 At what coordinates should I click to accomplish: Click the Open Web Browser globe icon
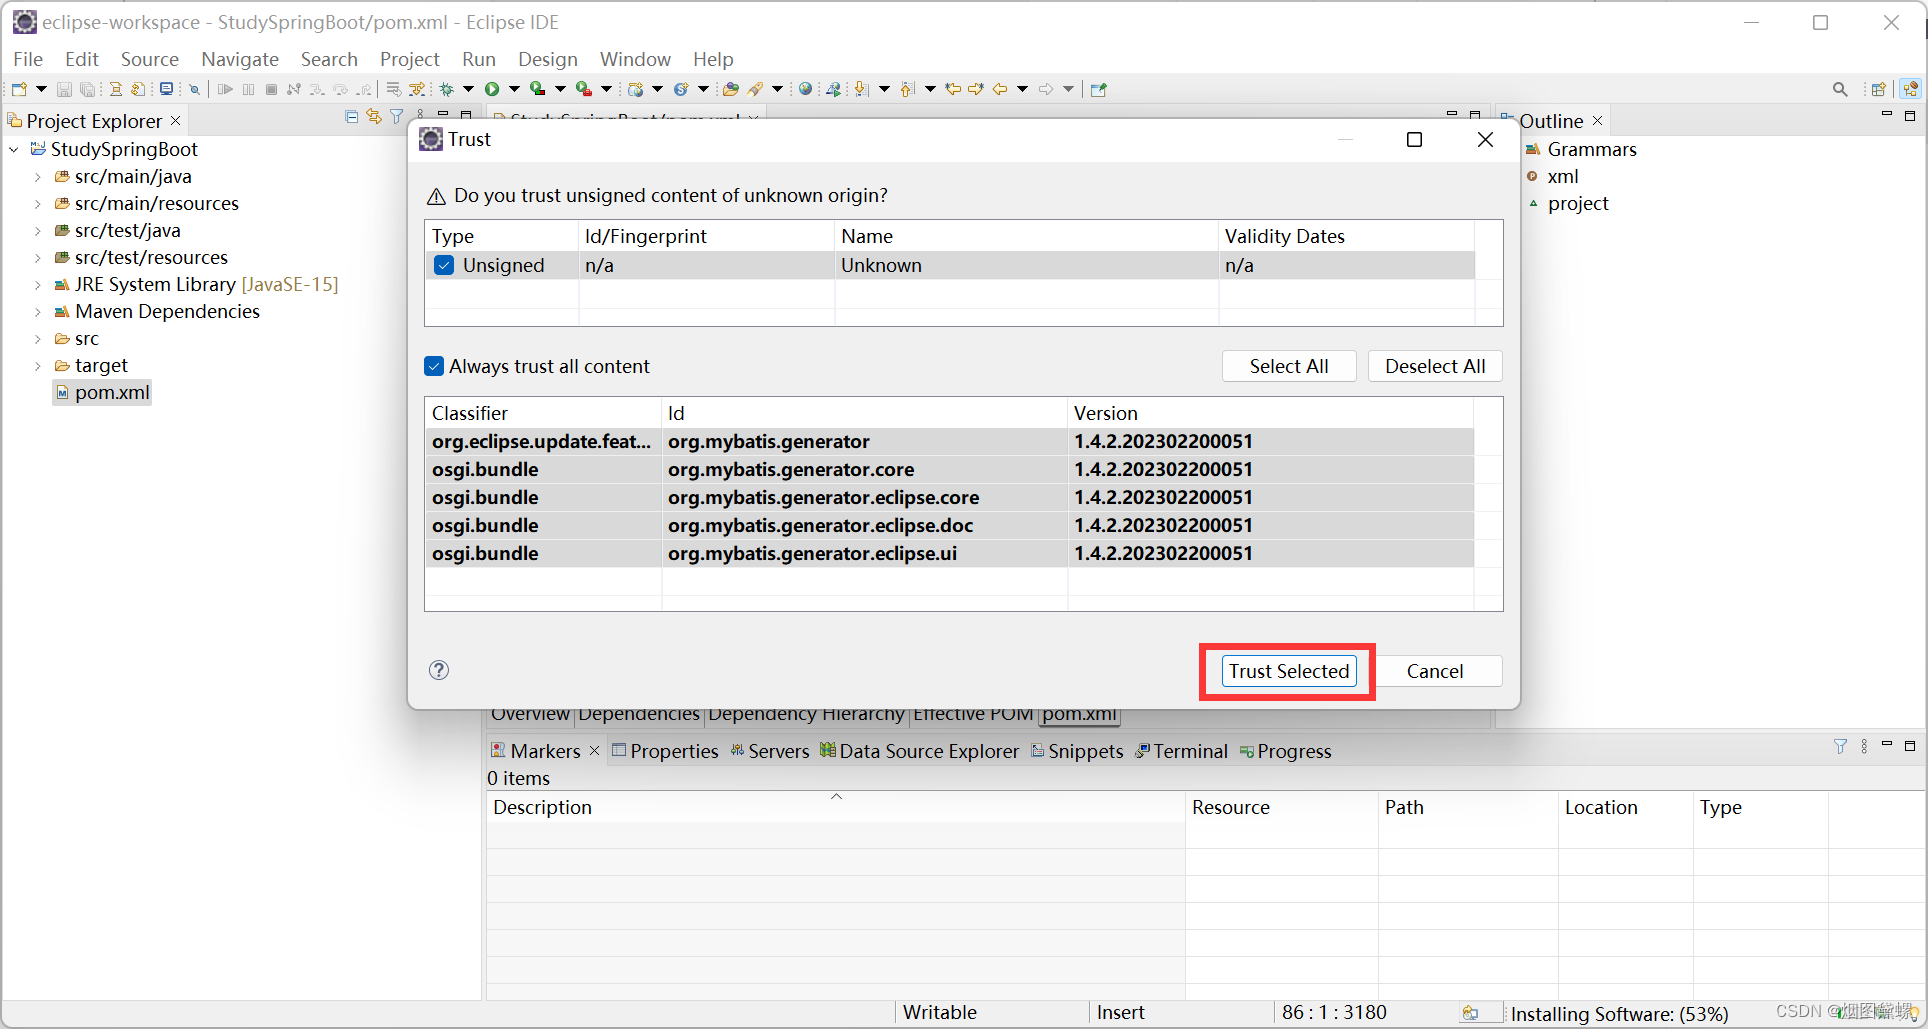click(805, 89)
